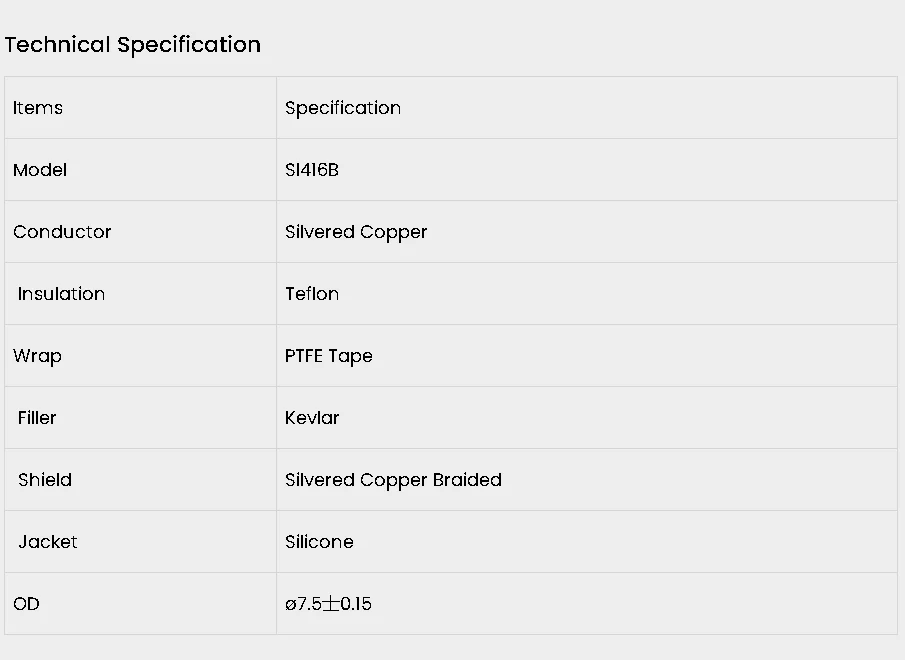Image resolution: width=905 pixels, height=660 pixels.
Task: Click the ± symbol in OD value
Action: 331,604
